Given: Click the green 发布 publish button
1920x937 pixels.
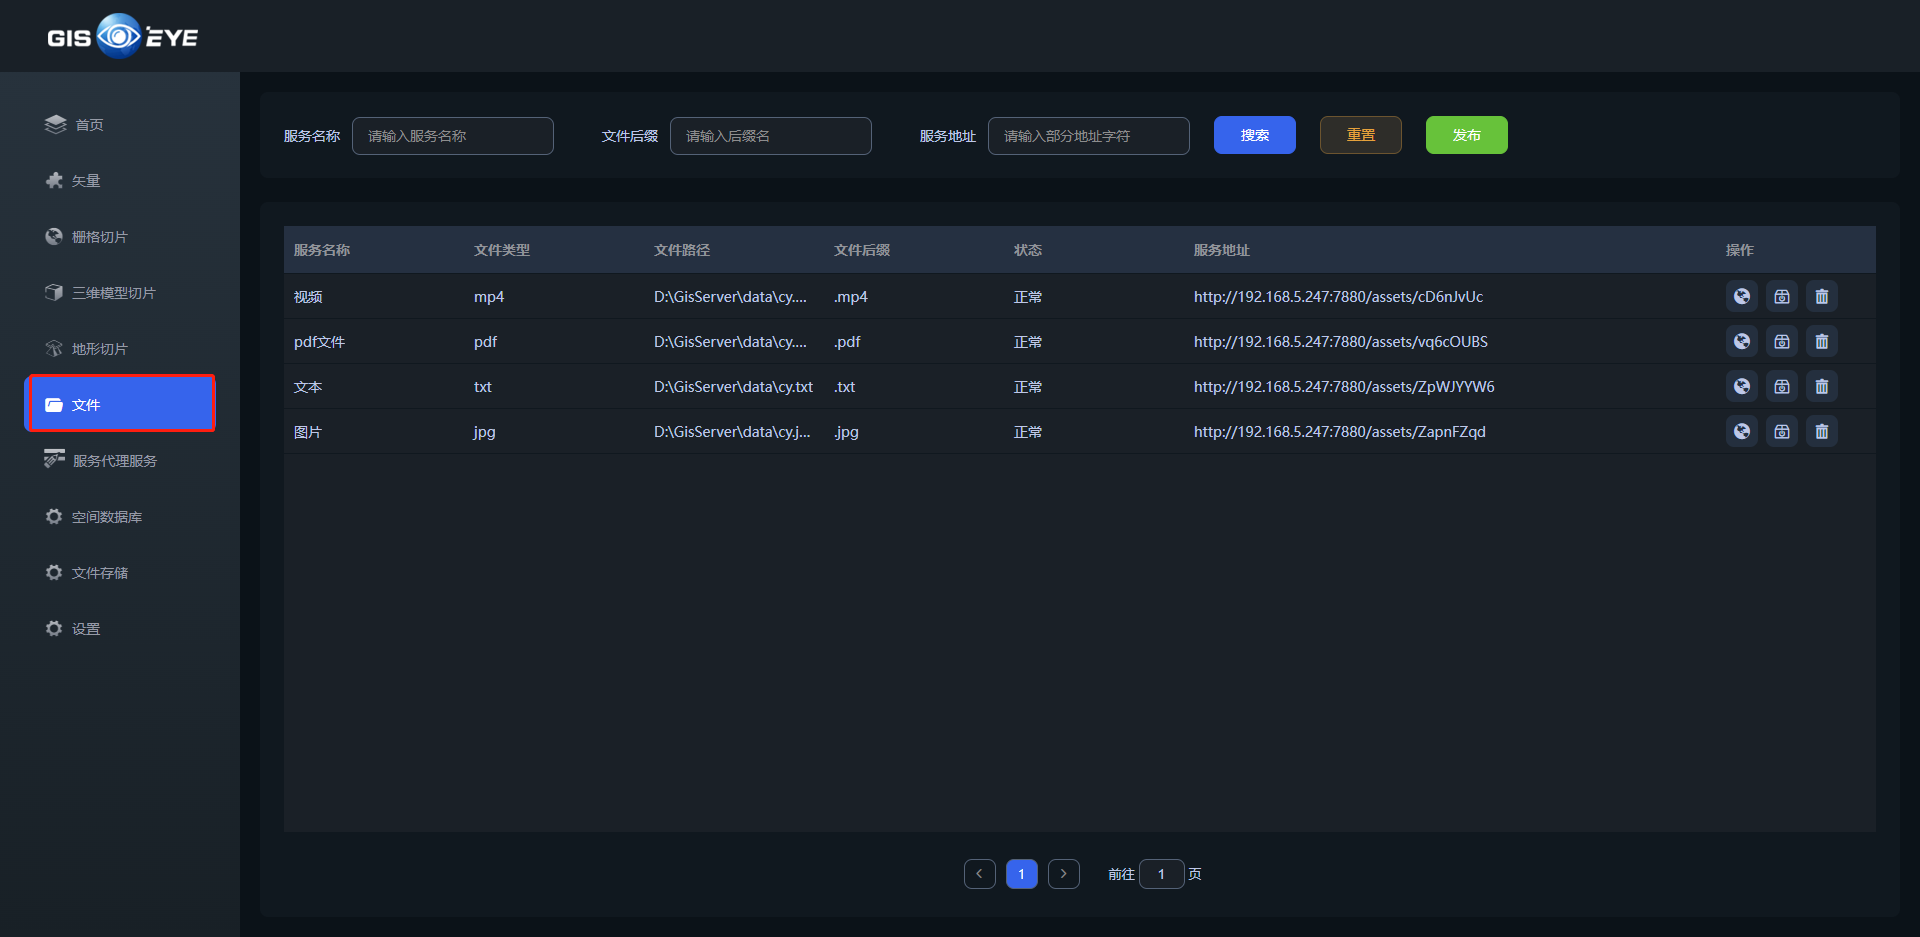Looking at the screenshot, I should 1467,135.
